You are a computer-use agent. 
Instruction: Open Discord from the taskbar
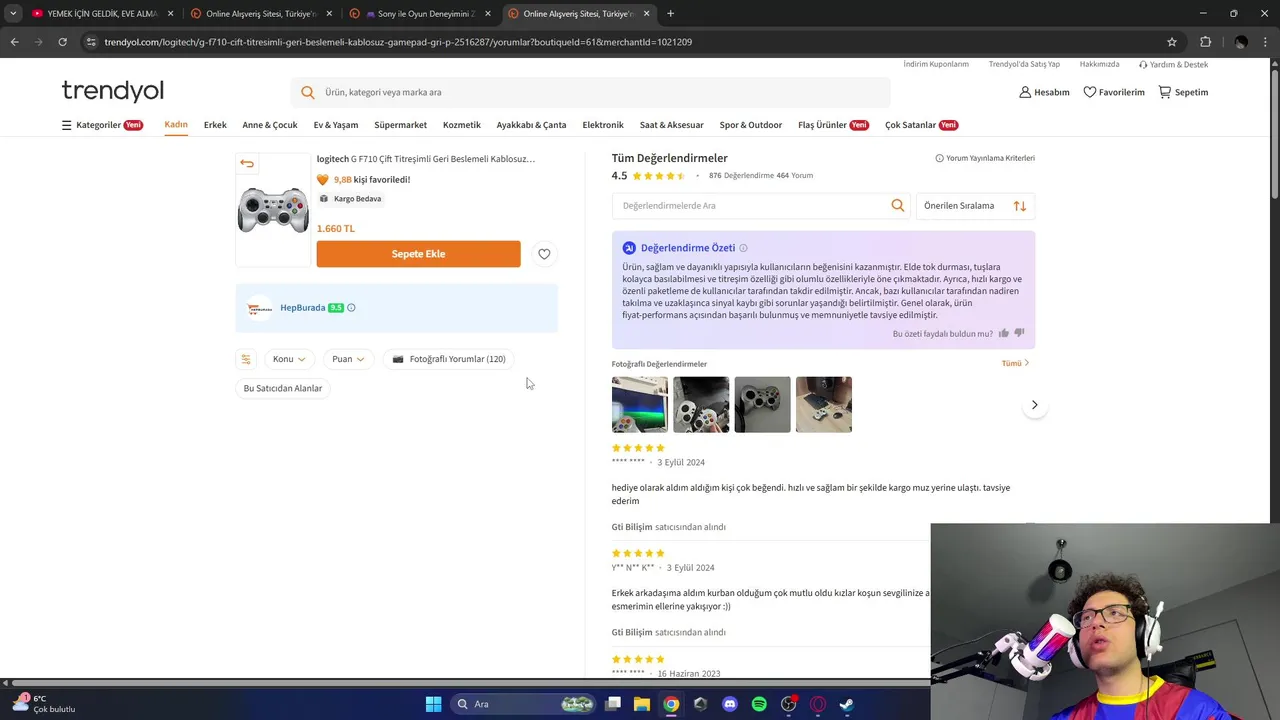click(x=729, y=704)
